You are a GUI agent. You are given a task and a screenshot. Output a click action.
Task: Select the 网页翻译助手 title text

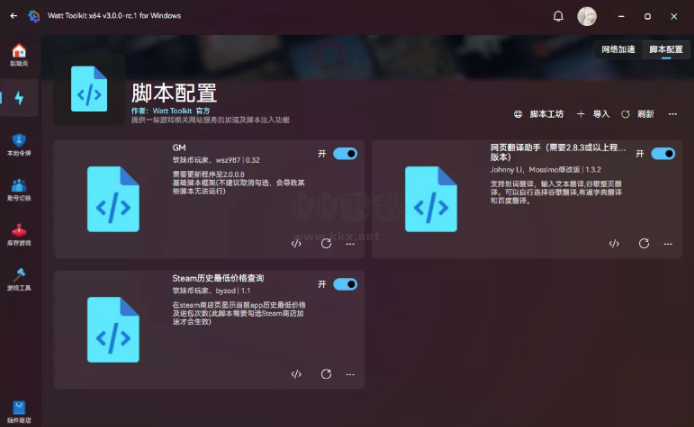[x=558, y=152]
